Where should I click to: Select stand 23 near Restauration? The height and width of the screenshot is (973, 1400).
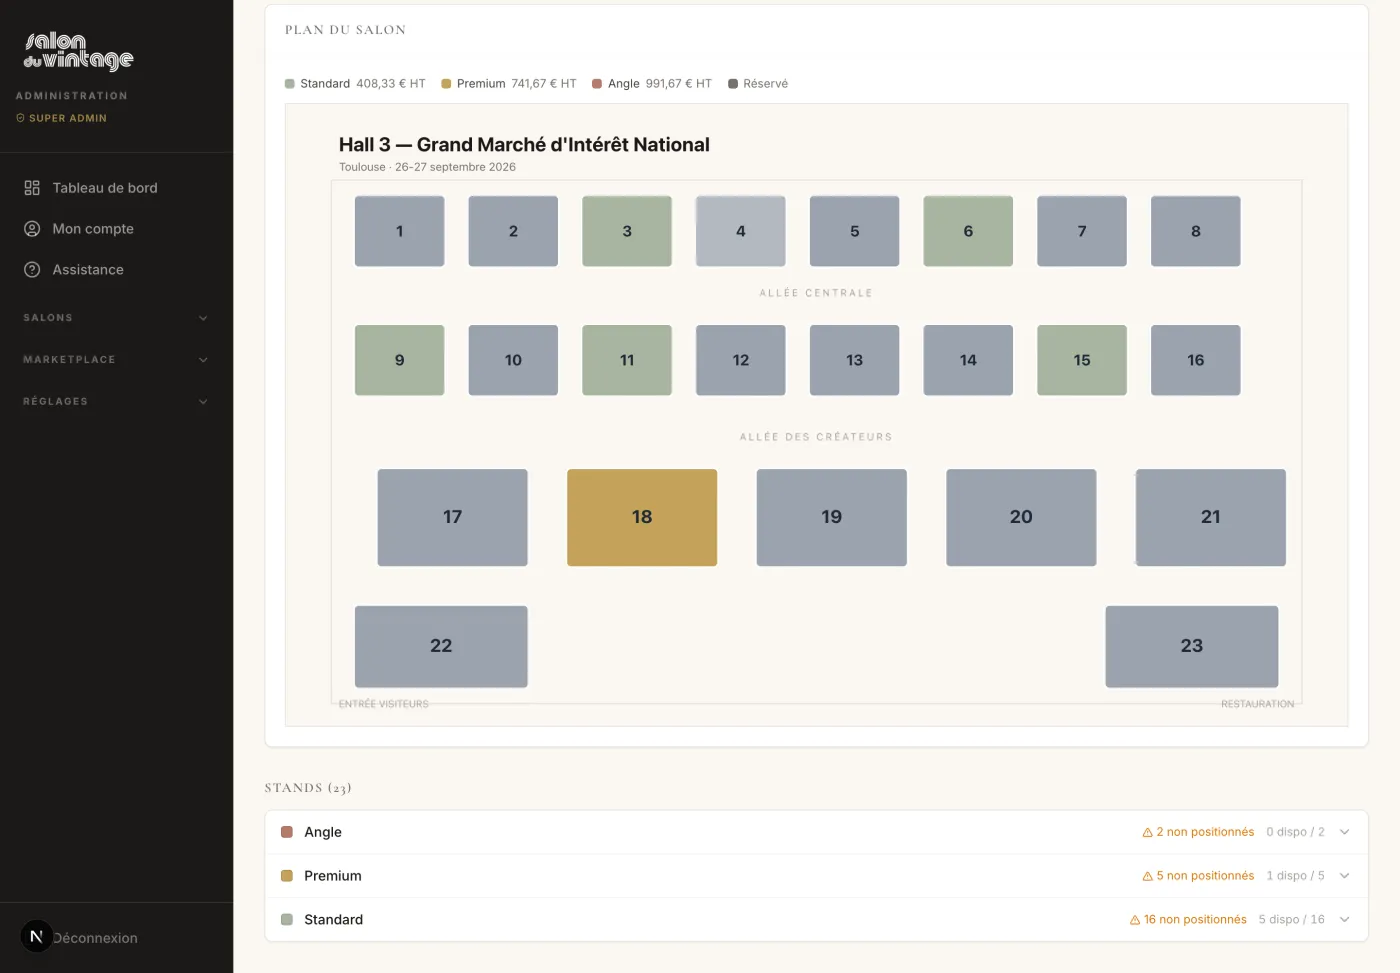[1191, 646]
